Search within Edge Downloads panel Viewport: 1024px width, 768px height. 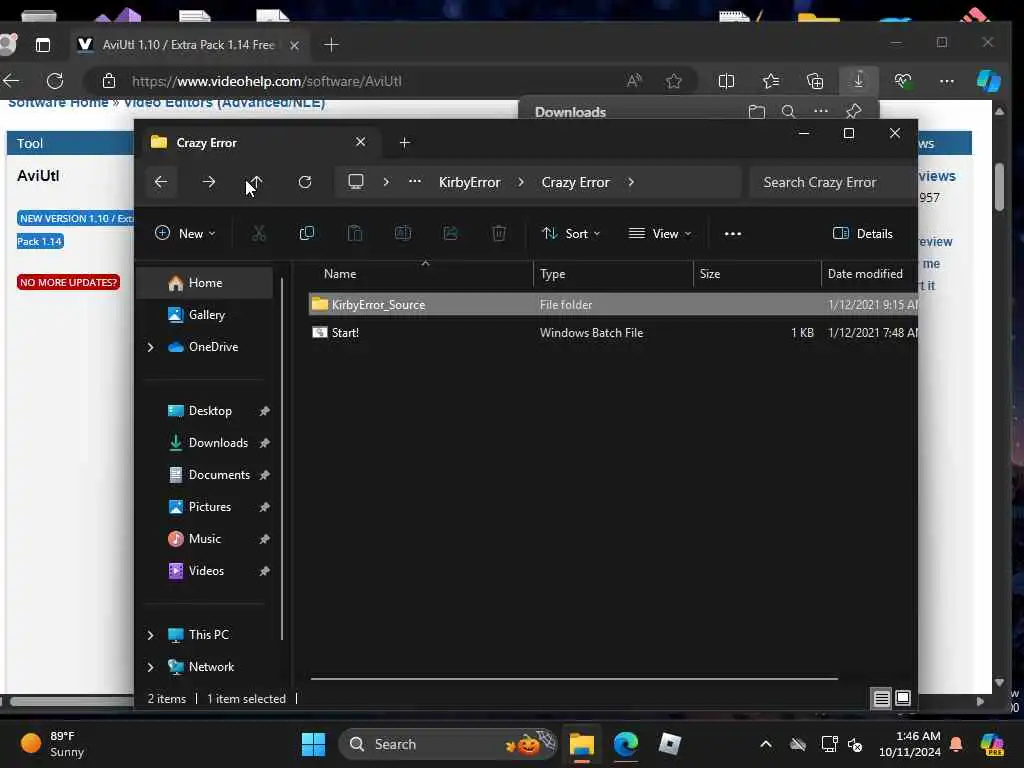[x=788, y=112]
